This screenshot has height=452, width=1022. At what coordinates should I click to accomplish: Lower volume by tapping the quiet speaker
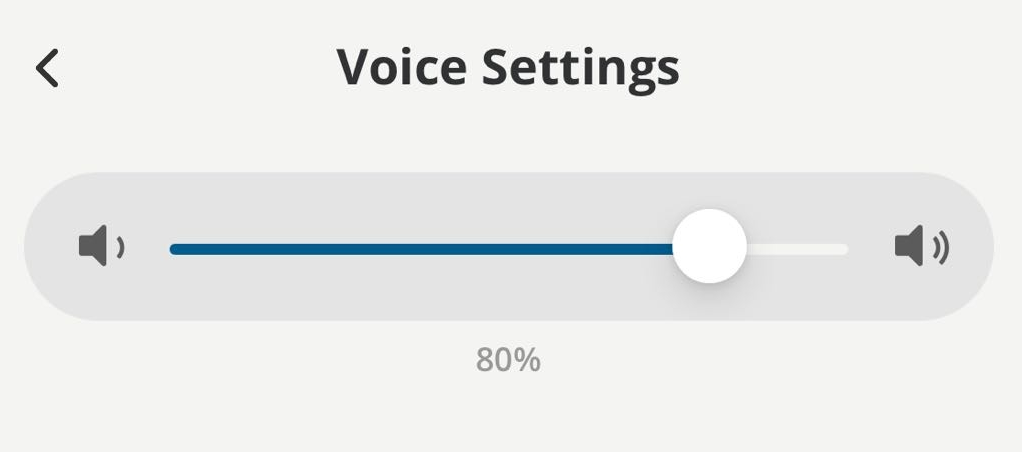100,246
